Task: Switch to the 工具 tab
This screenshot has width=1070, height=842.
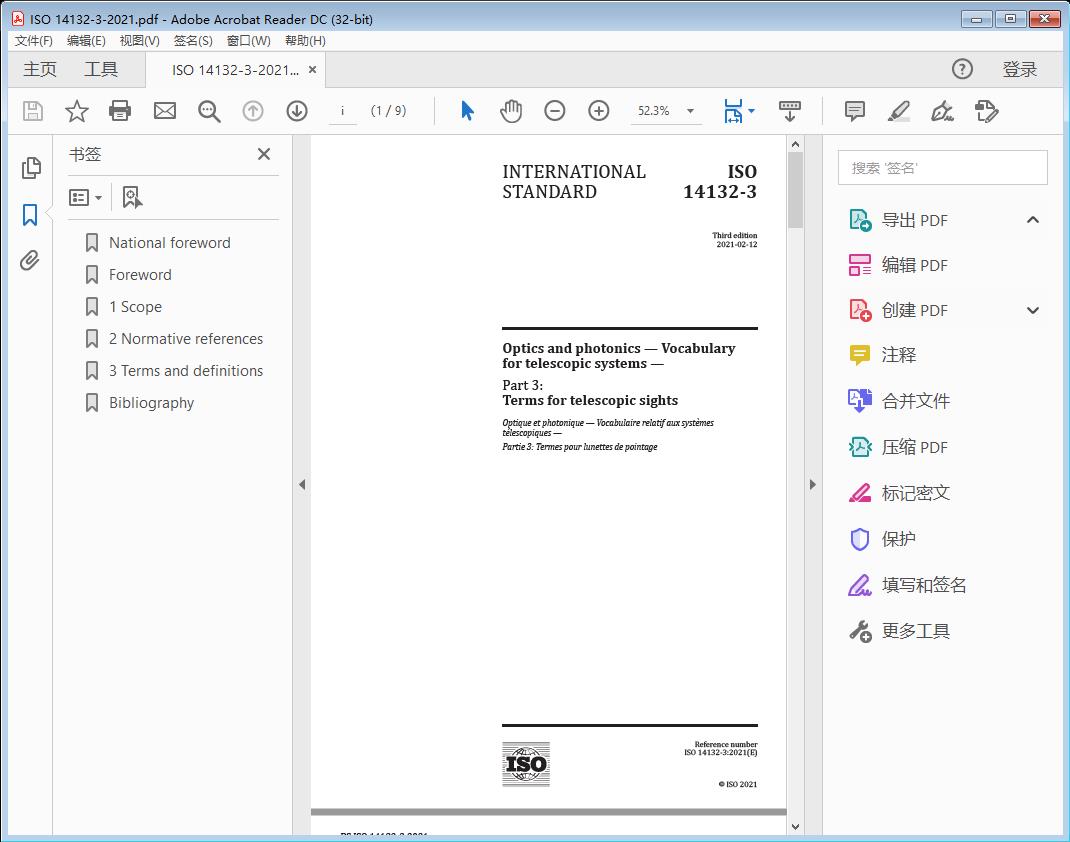Action: [101, 69]
